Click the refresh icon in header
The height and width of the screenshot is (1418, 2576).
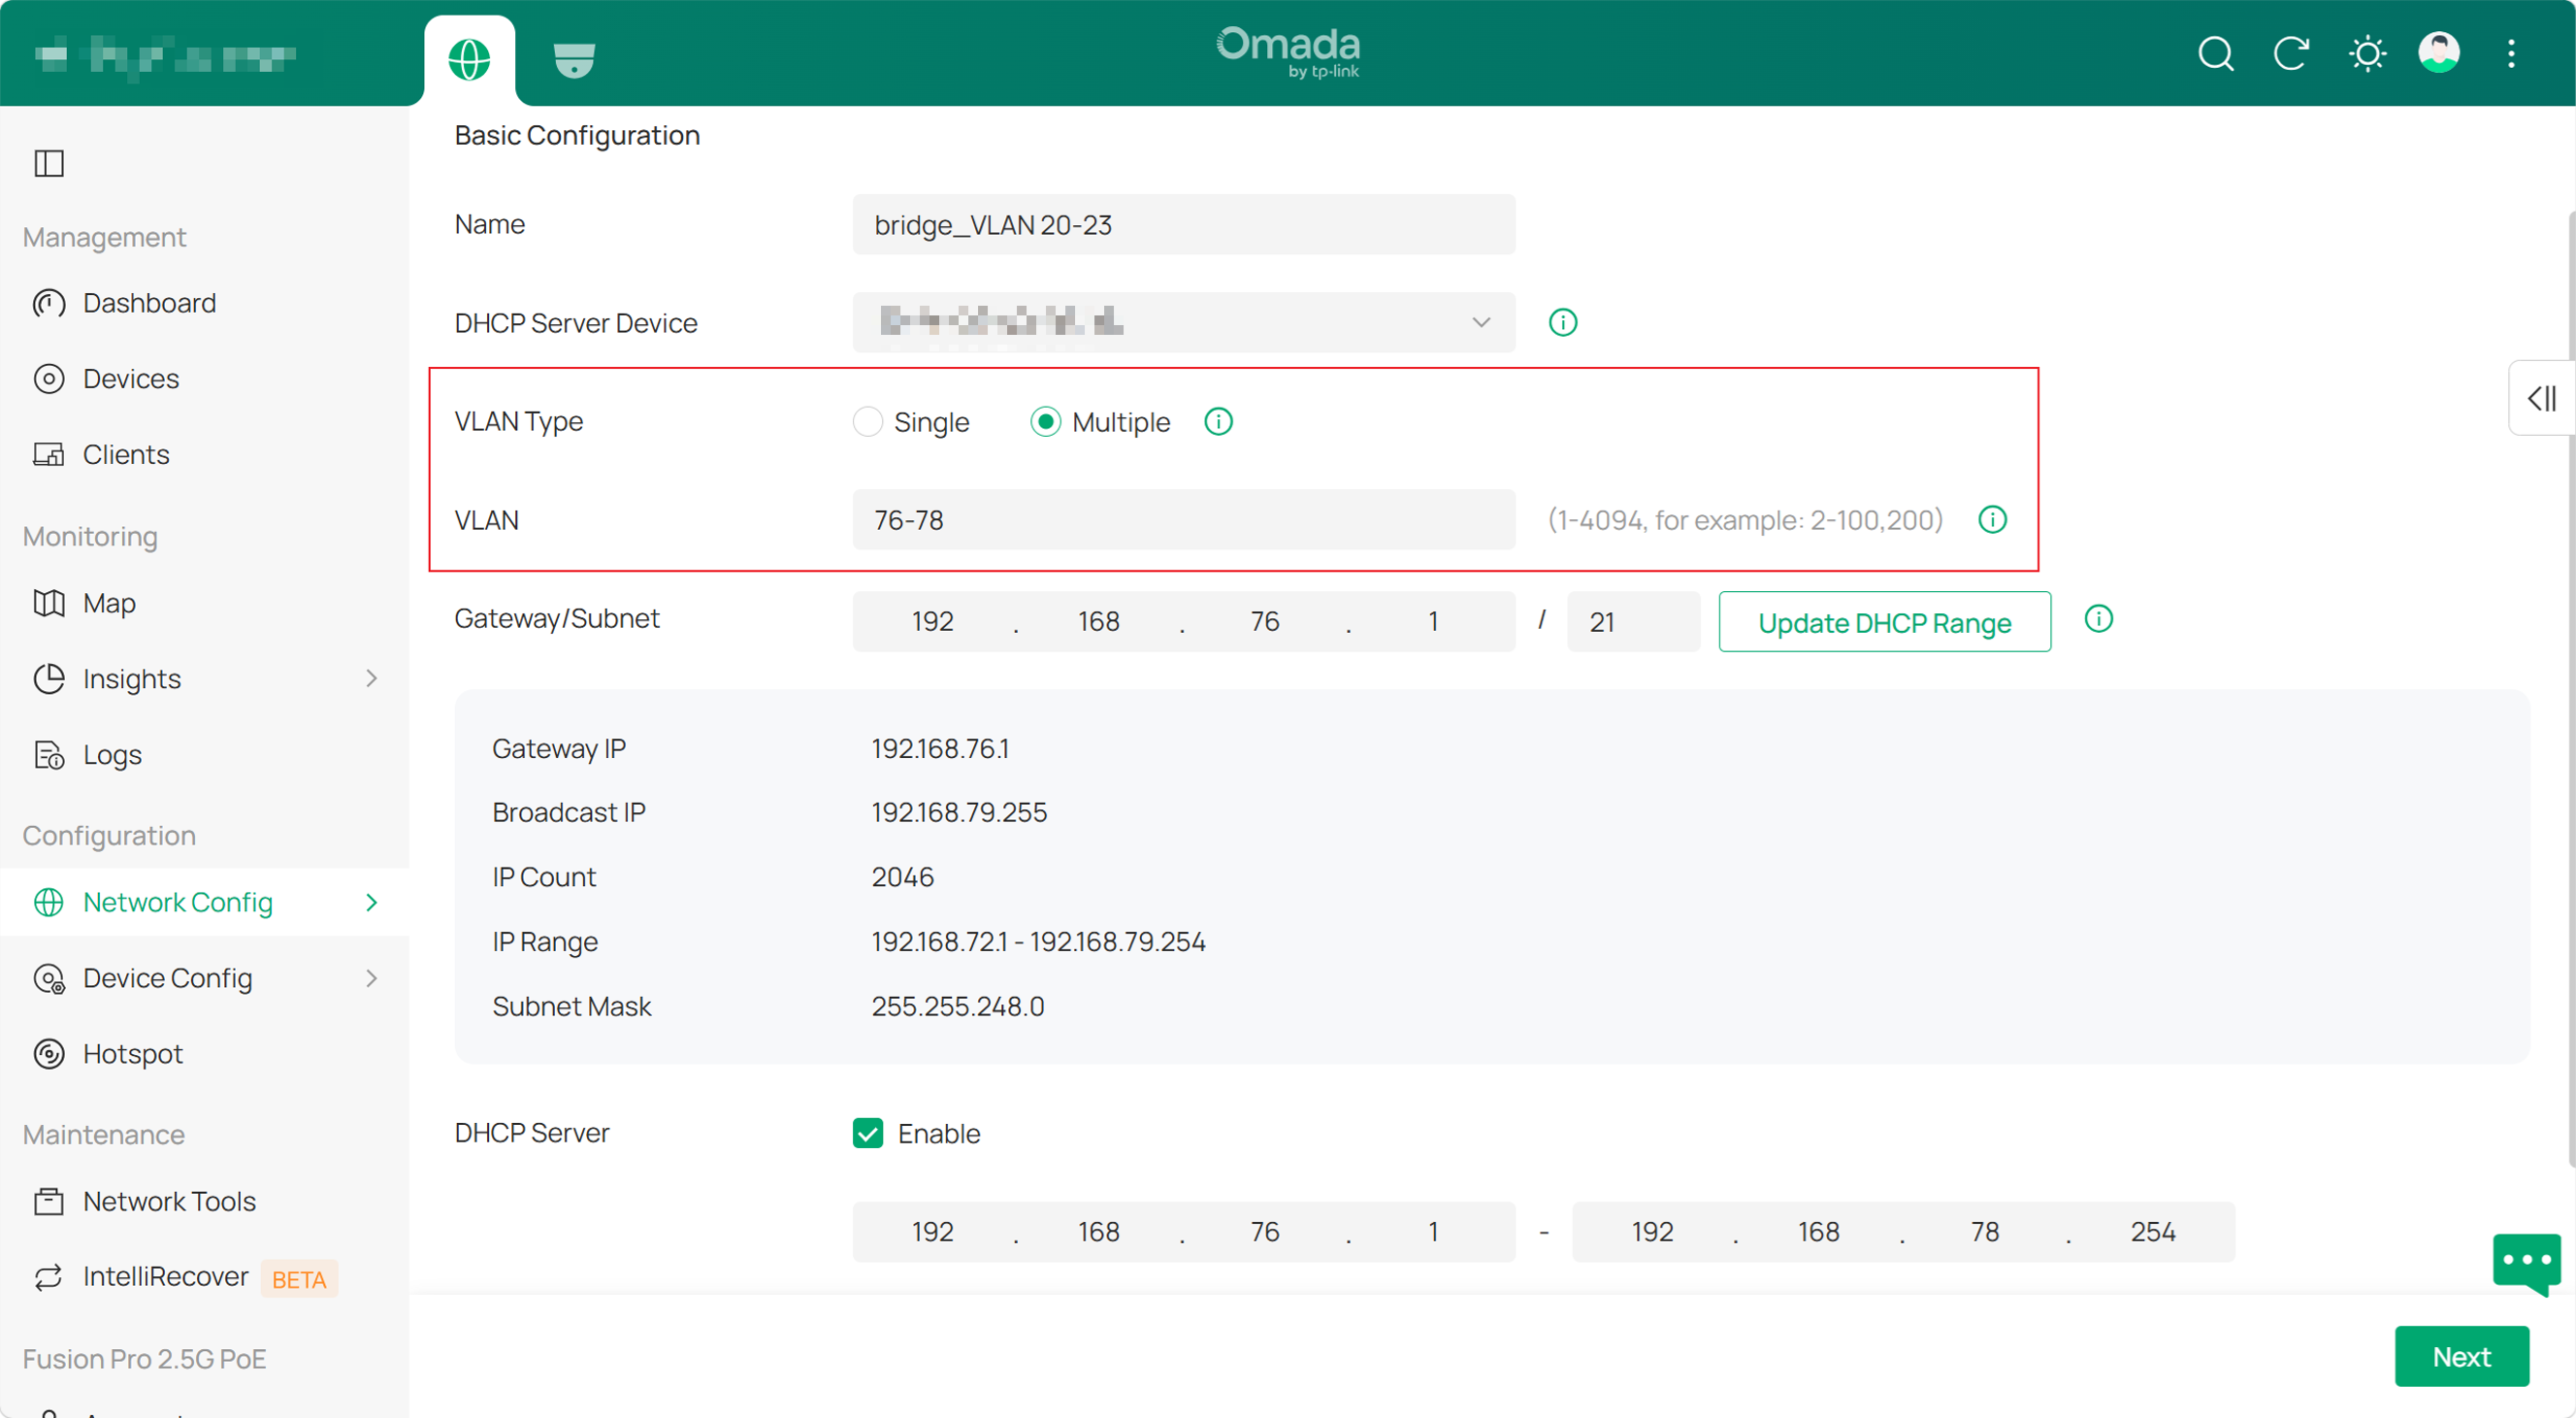point(2291,53)
